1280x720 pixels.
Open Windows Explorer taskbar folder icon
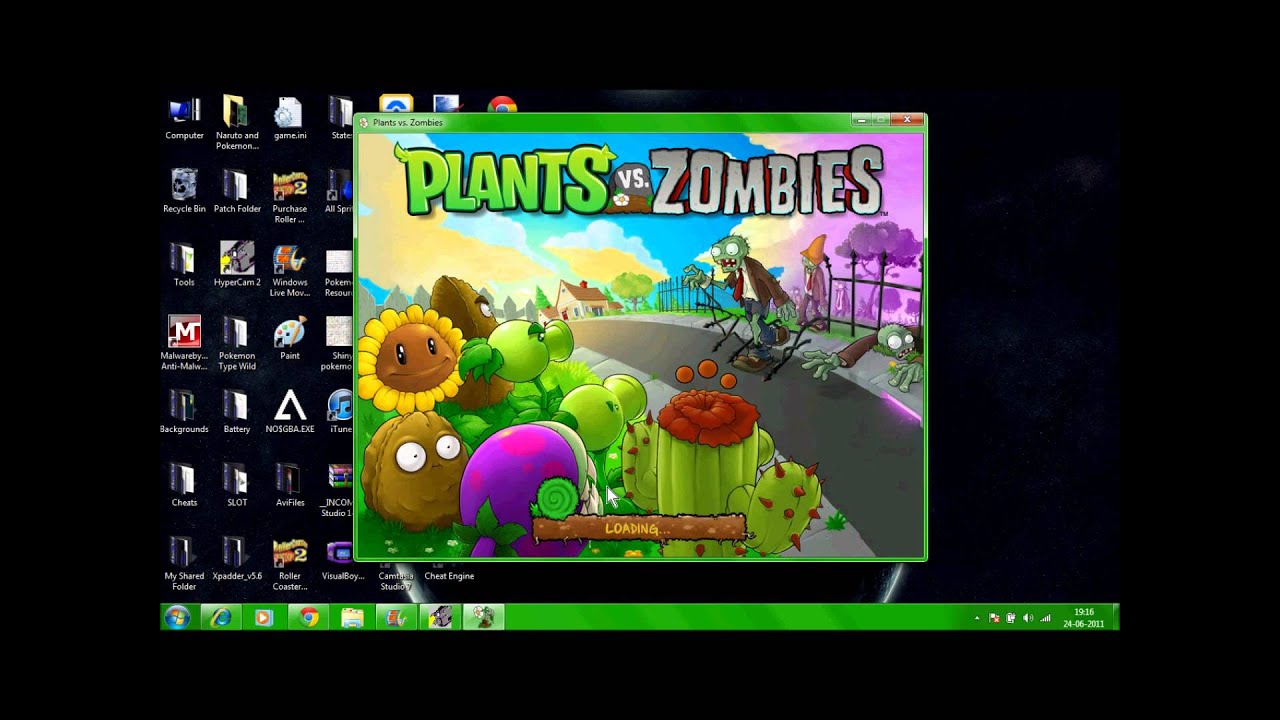coord(352,617)
